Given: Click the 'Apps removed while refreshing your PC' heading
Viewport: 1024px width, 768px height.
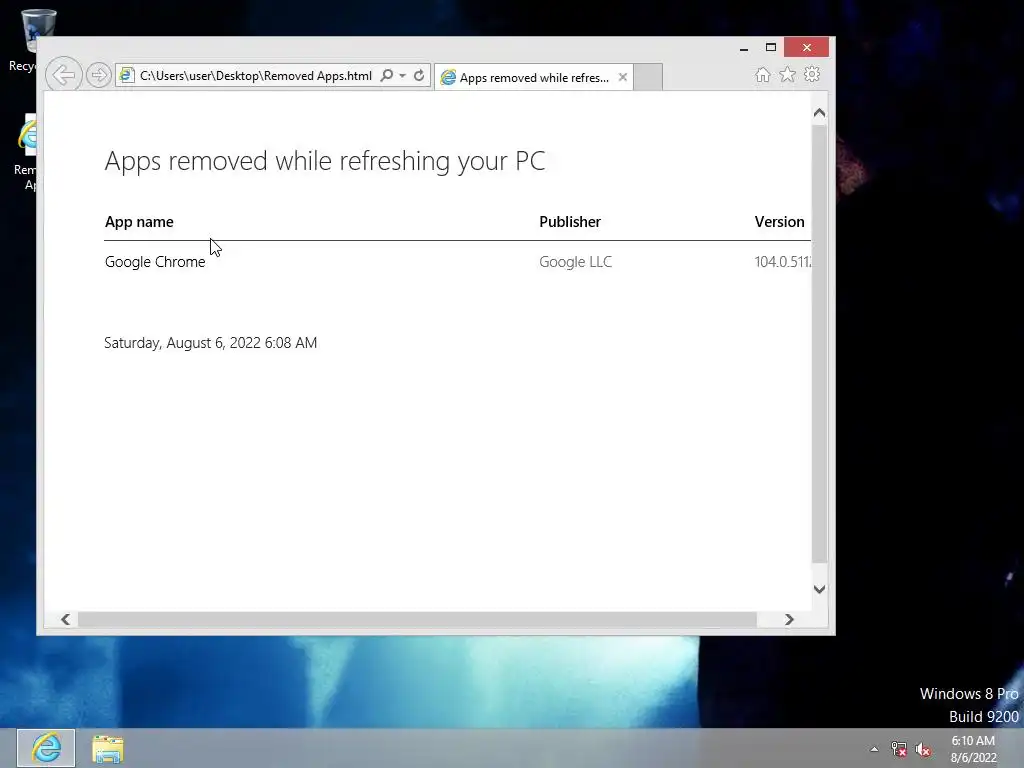Looking at the screenshot, I should click(325, 161).
